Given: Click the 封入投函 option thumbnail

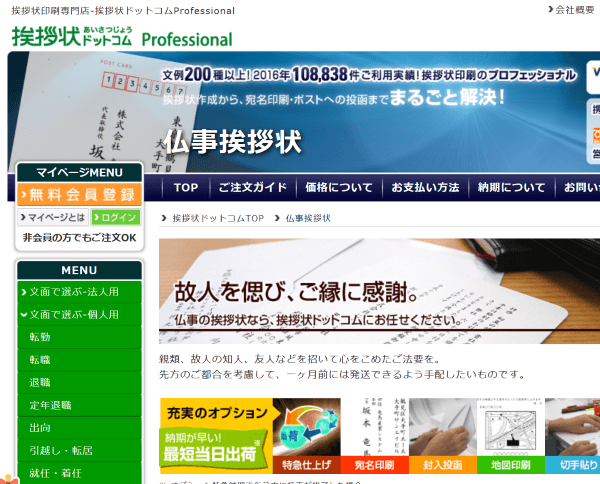Looking at the screenshot, I should [x=443, y=436].
